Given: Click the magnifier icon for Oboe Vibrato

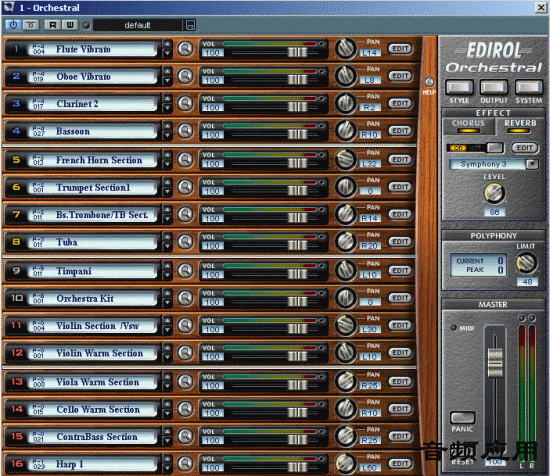Looking at the screenshot, I should (x=185, y=76).
